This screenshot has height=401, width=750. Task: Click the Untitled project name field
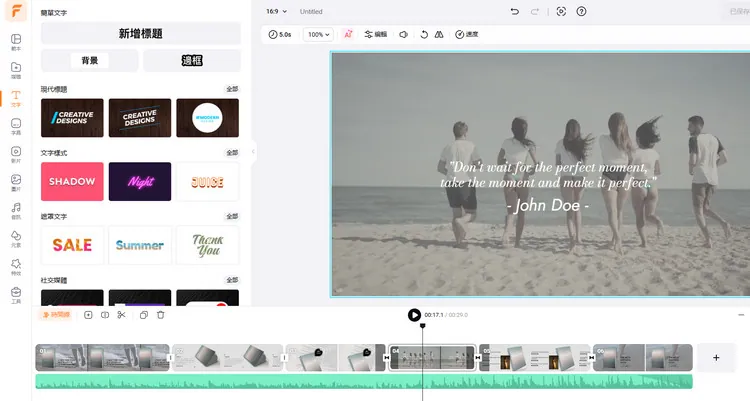(x=311, y=11)
